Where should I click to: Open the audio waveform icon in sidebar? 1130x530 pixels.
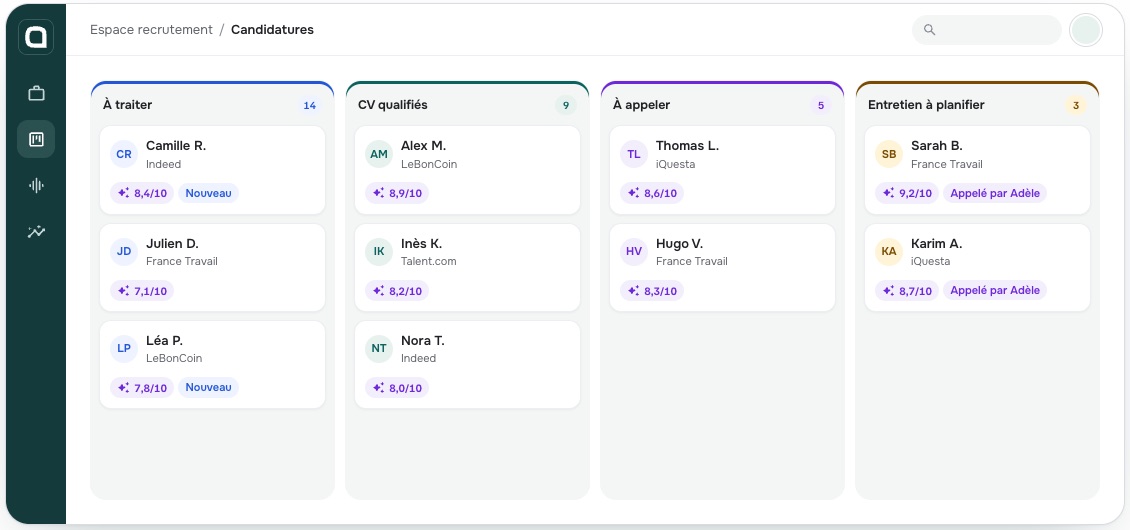(36, 185)
